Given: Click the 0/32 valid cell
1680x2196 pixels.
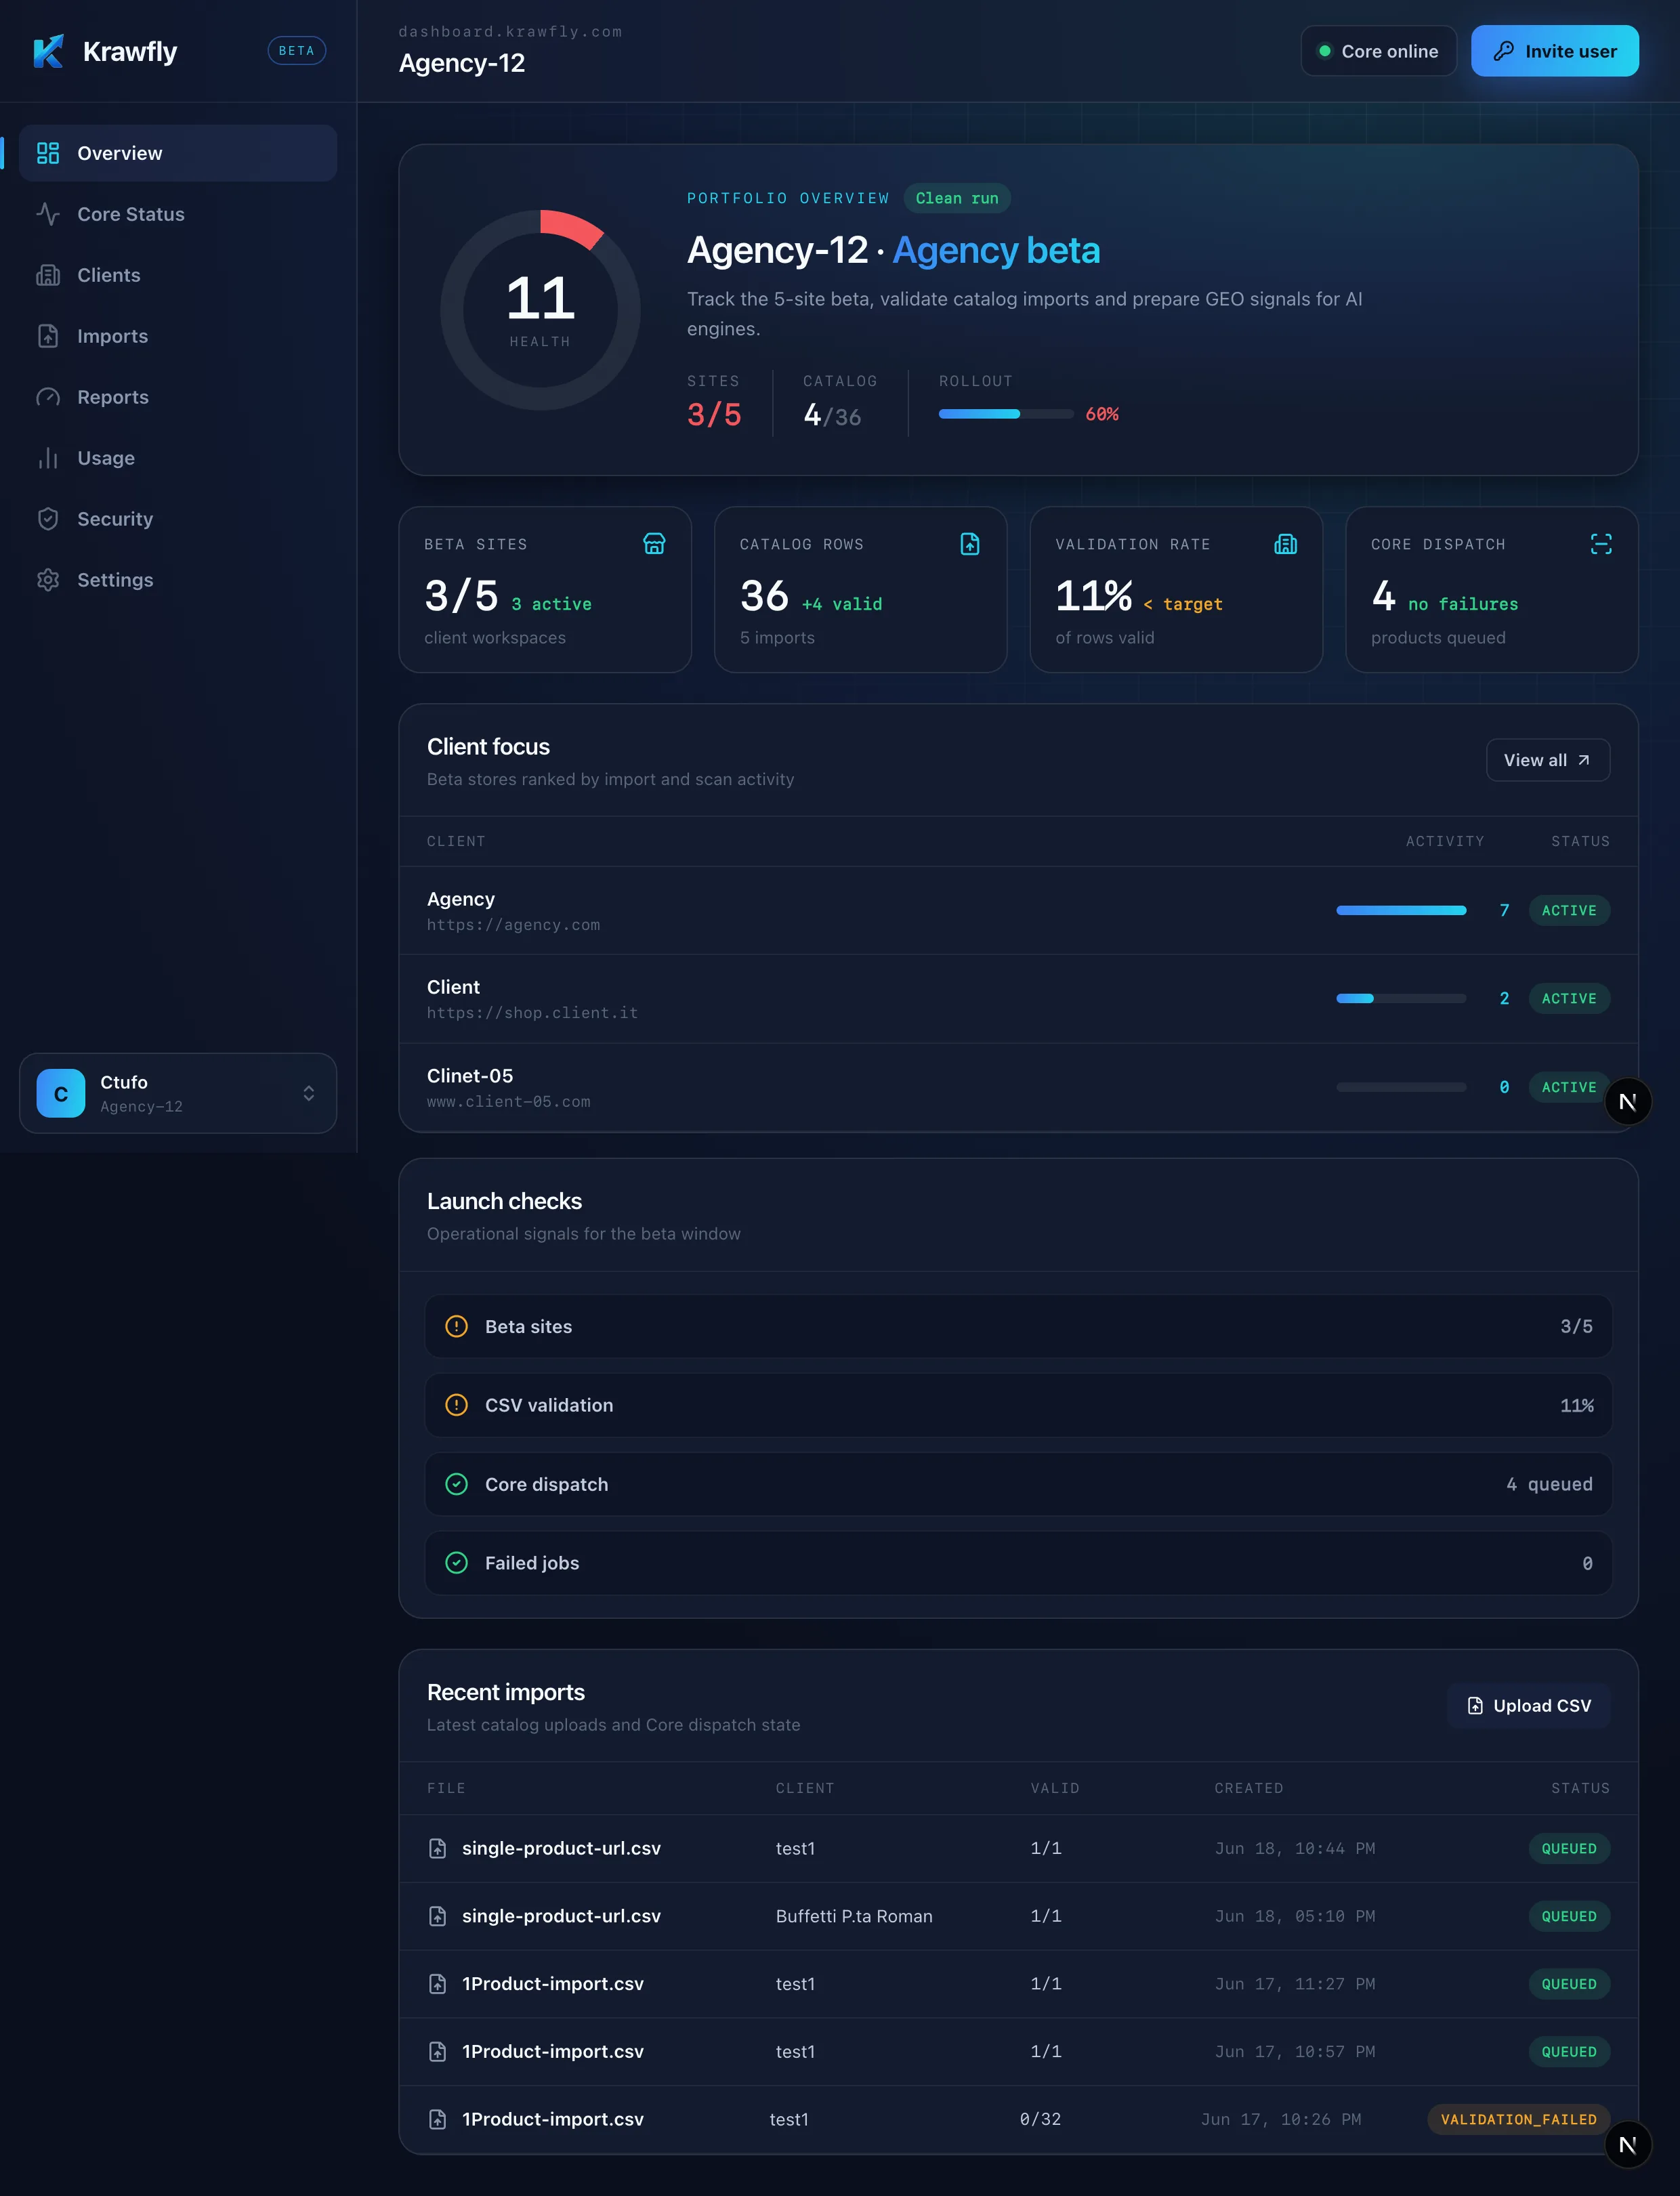Looking at the screenshot, I should pos(1040,2119).
